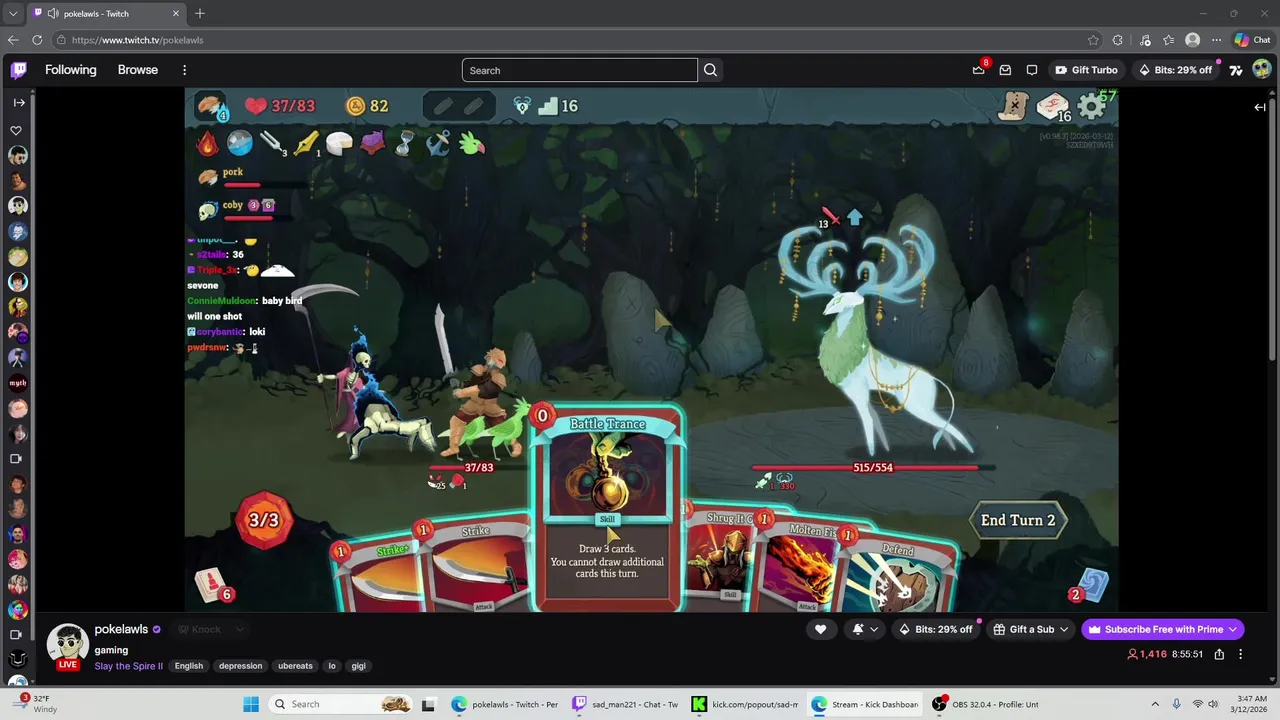Open the kick.com popout taskbar item

point(745,704)
